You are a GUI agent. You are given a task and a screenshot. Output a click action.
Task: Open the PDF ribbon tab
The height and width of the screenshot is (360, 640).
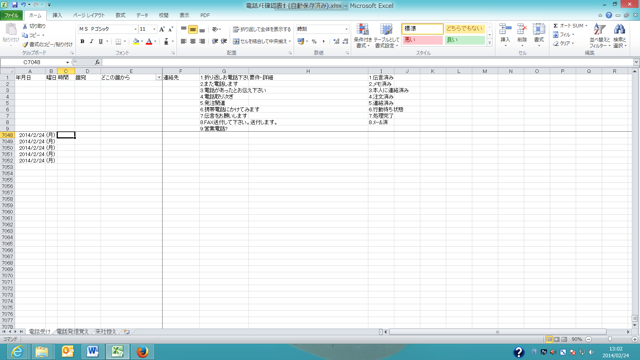205,16
